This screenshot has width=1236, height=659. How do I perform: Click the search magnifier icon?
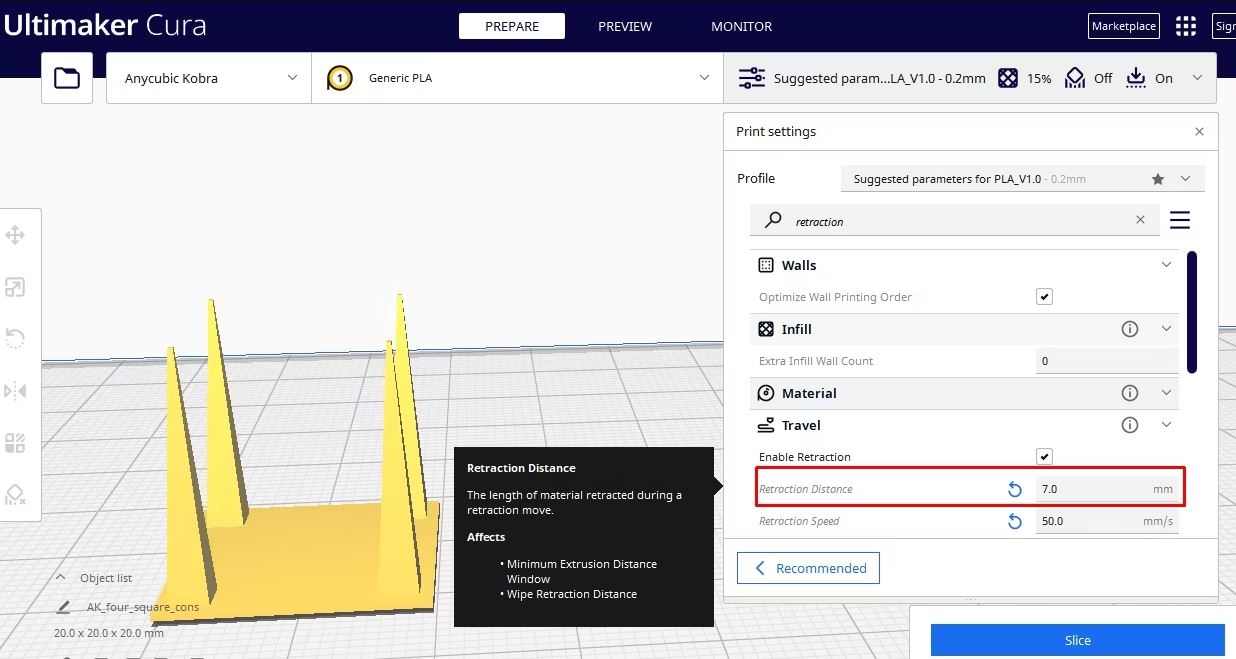(773, 221)
